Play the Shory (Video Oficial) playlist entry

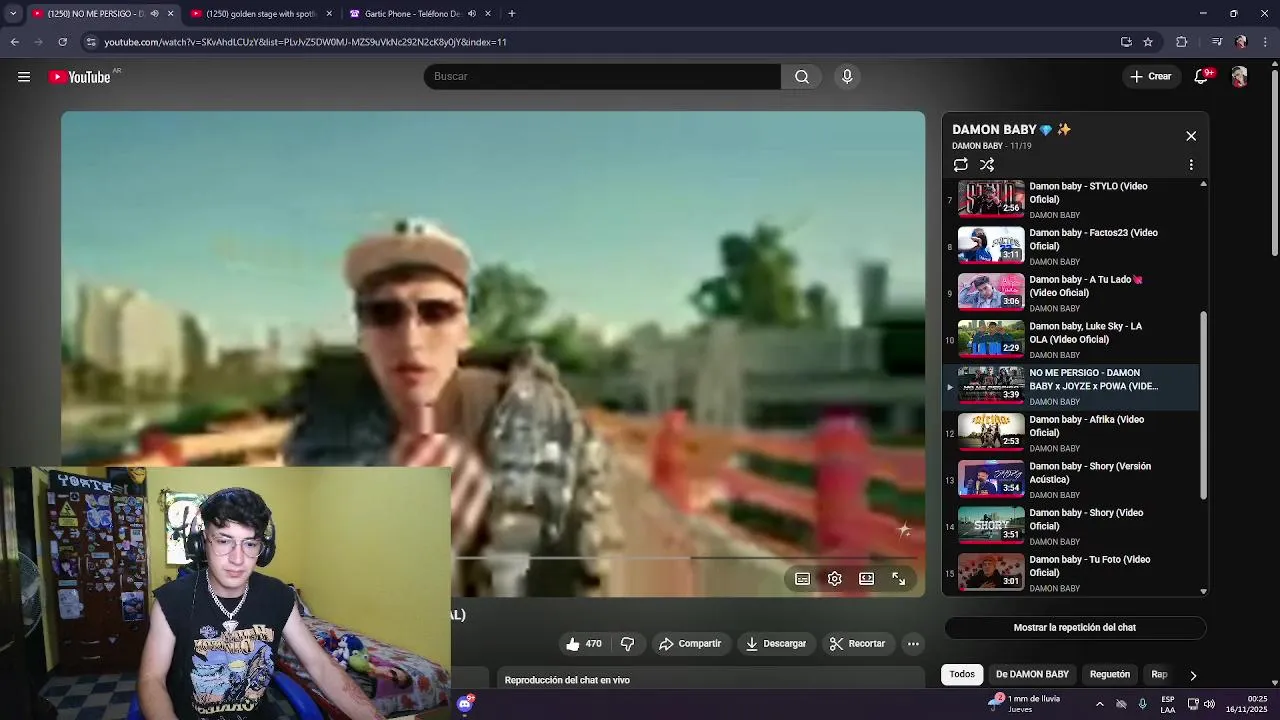1071,526
